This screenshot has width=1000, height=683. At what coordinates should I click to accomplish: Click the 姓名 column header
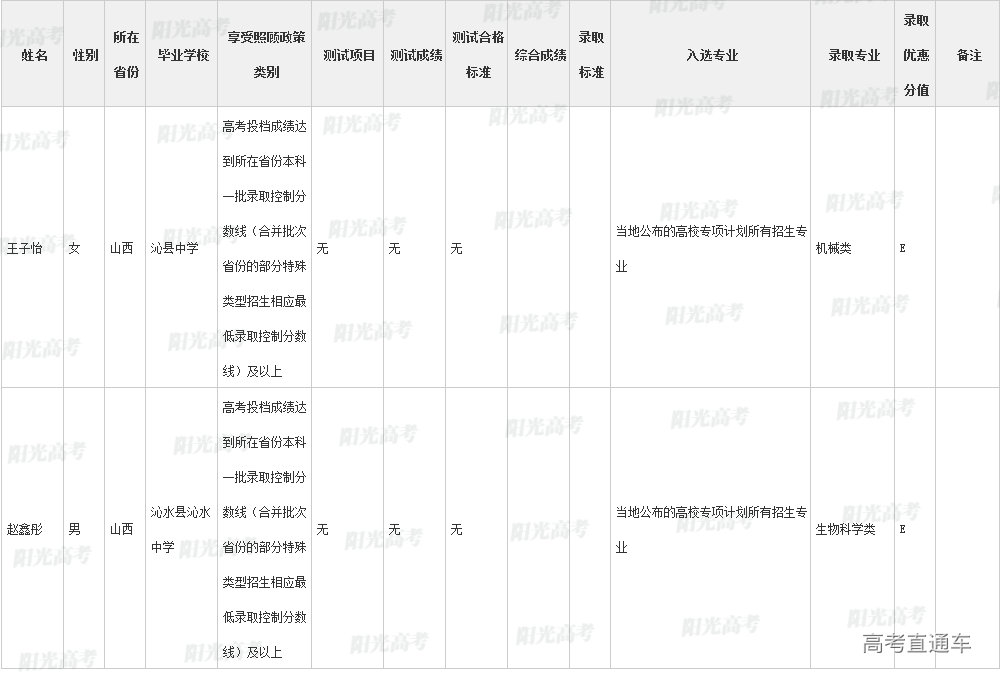(34, 55)
